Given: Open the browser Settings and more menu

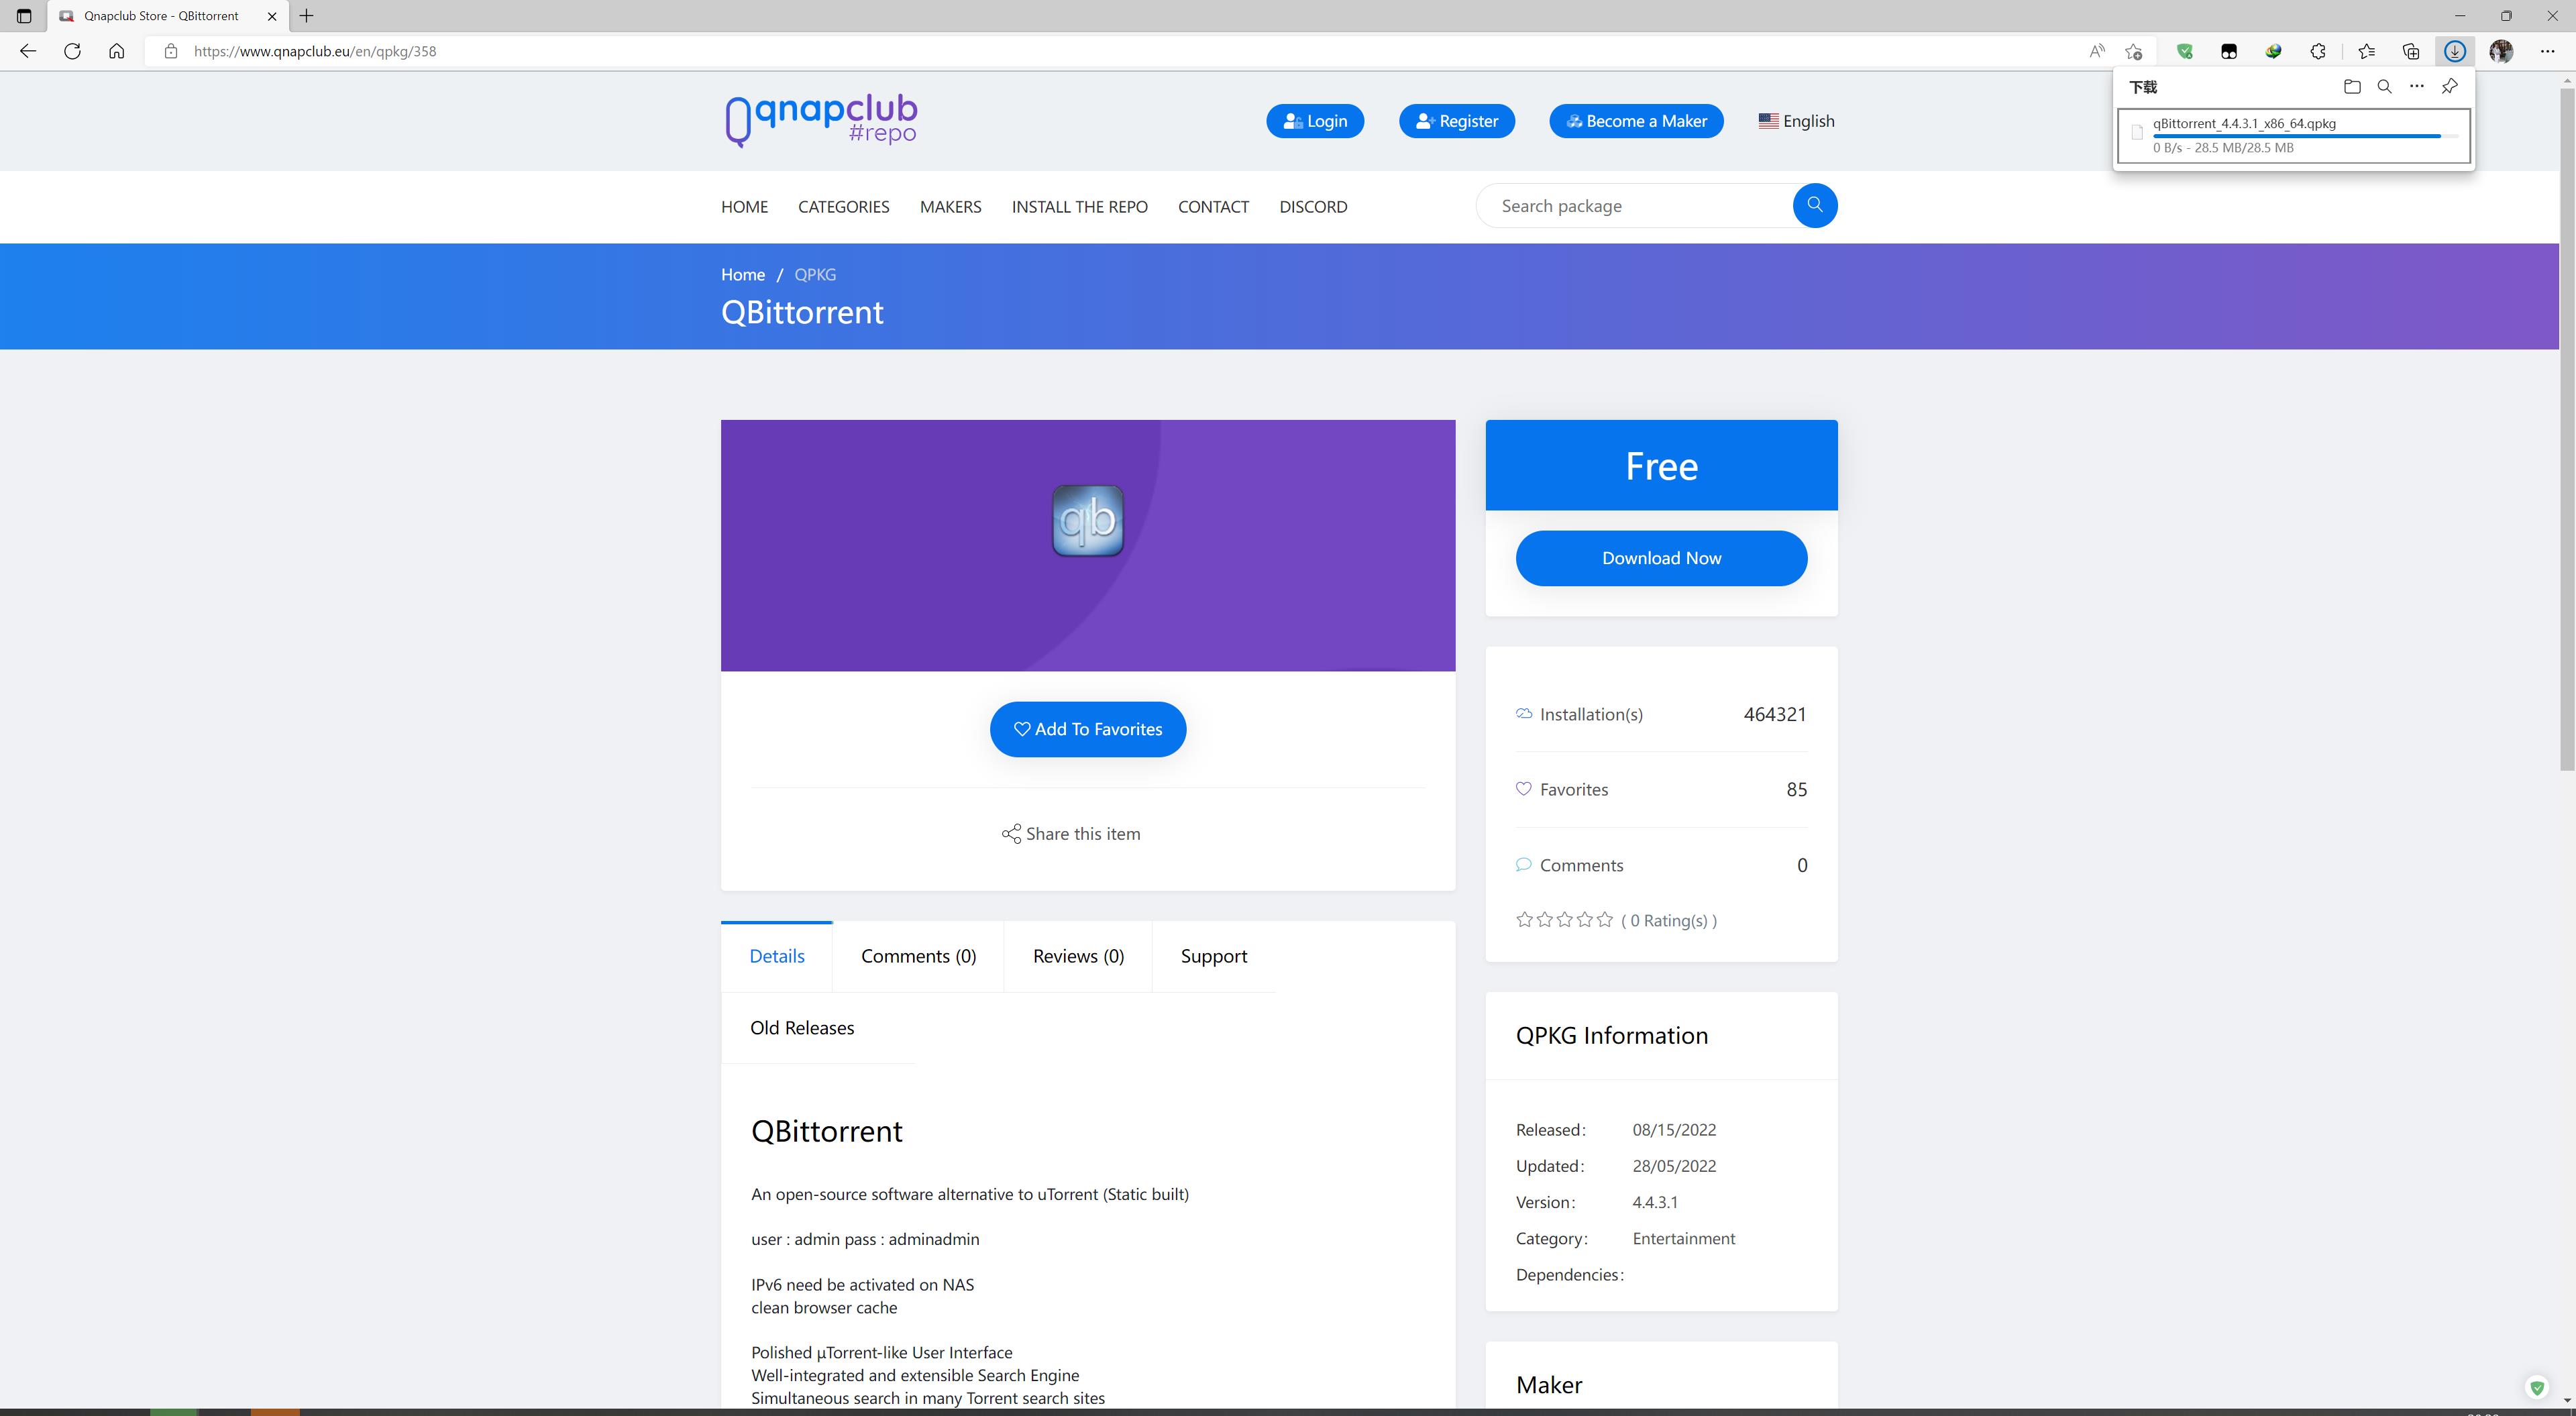Looking at the screenshot, I should click(2547, 51).
